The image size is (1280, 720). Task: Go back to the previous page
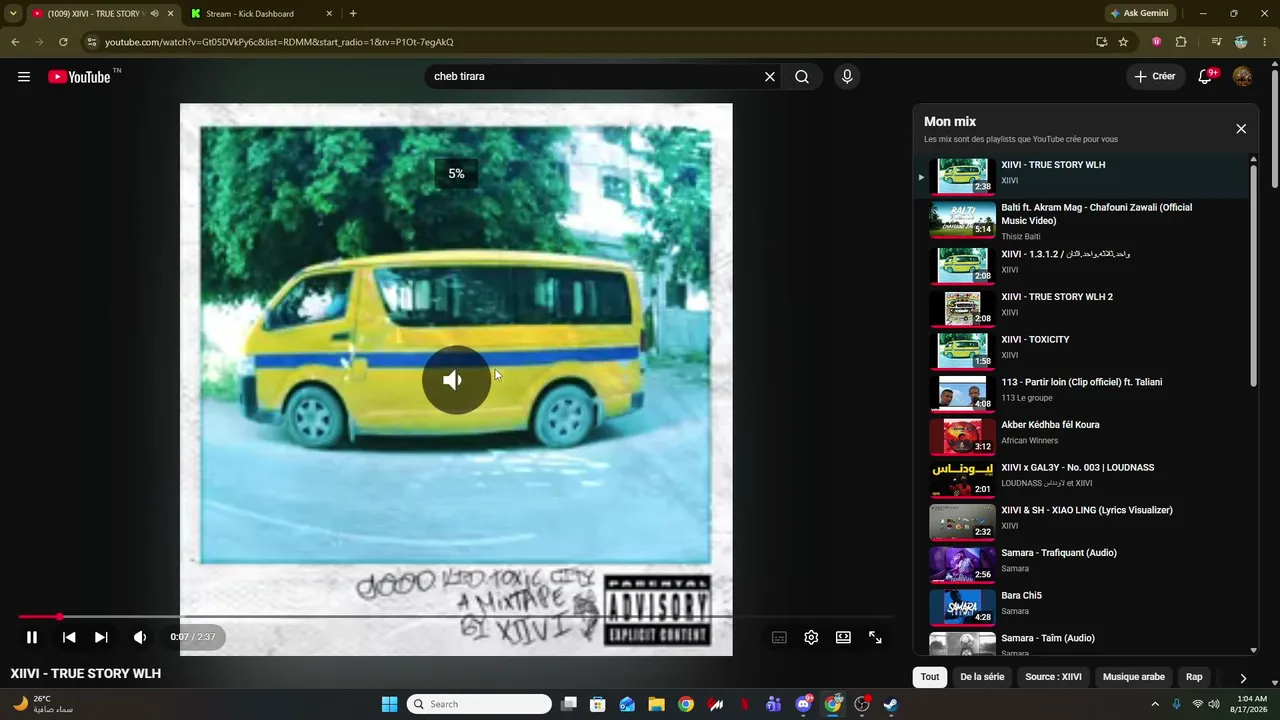click(15, 42)
